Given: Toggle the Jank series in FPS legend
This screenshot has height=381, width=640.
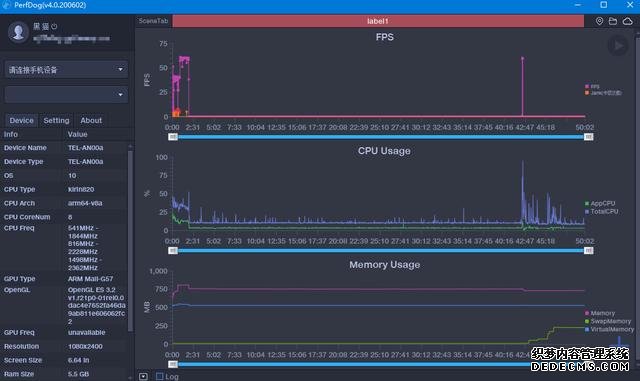Looking at the screenshot, I should pyautogui.click(x=603, y=93).
